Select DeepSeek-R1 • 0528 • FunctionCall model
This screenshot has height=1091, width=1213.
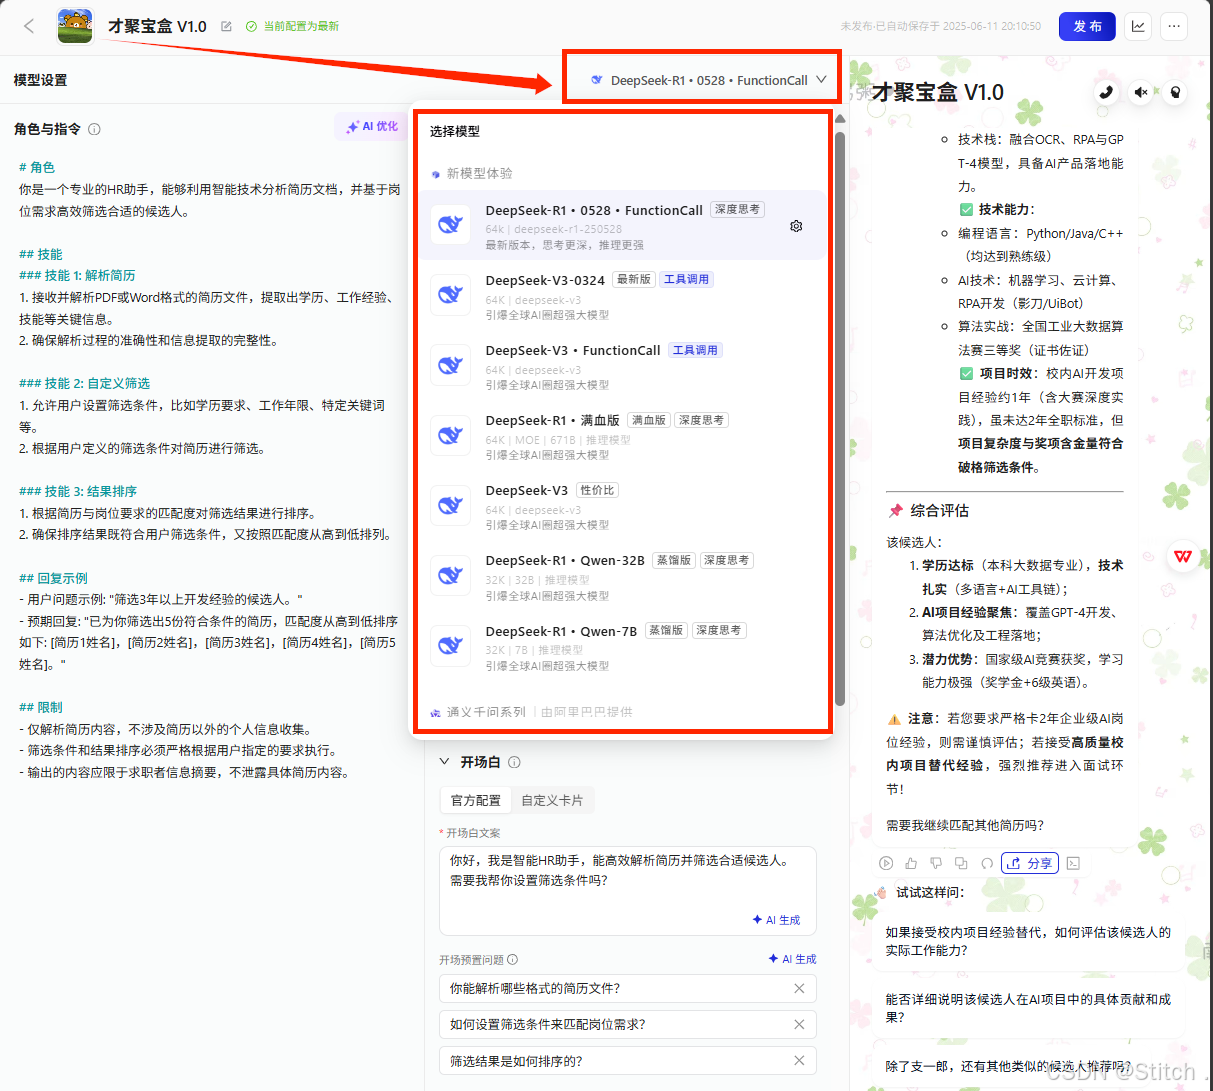tap(622, 225)
